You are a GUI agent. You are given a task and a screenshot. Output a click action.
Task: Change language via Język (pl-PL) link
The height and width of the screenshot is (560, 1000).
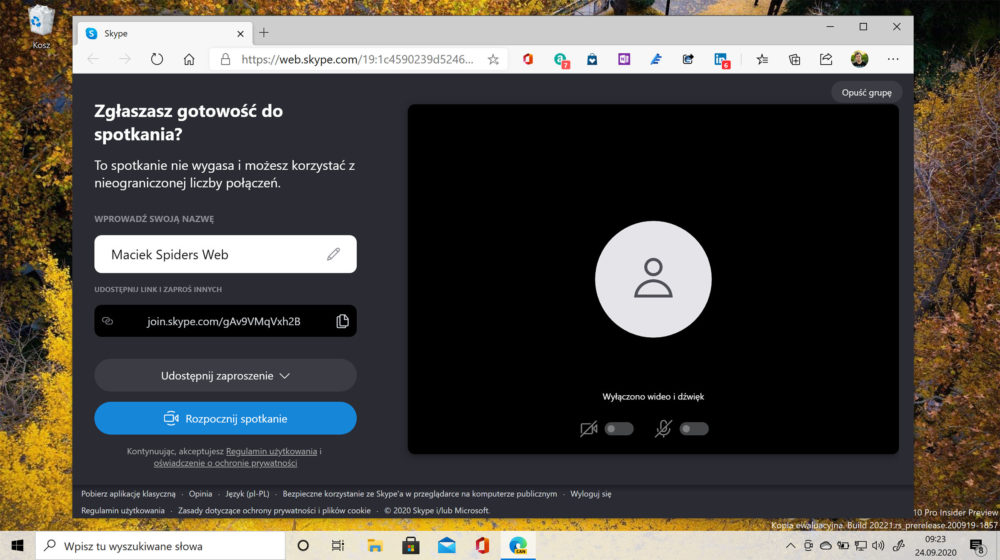tap(247, 494)
